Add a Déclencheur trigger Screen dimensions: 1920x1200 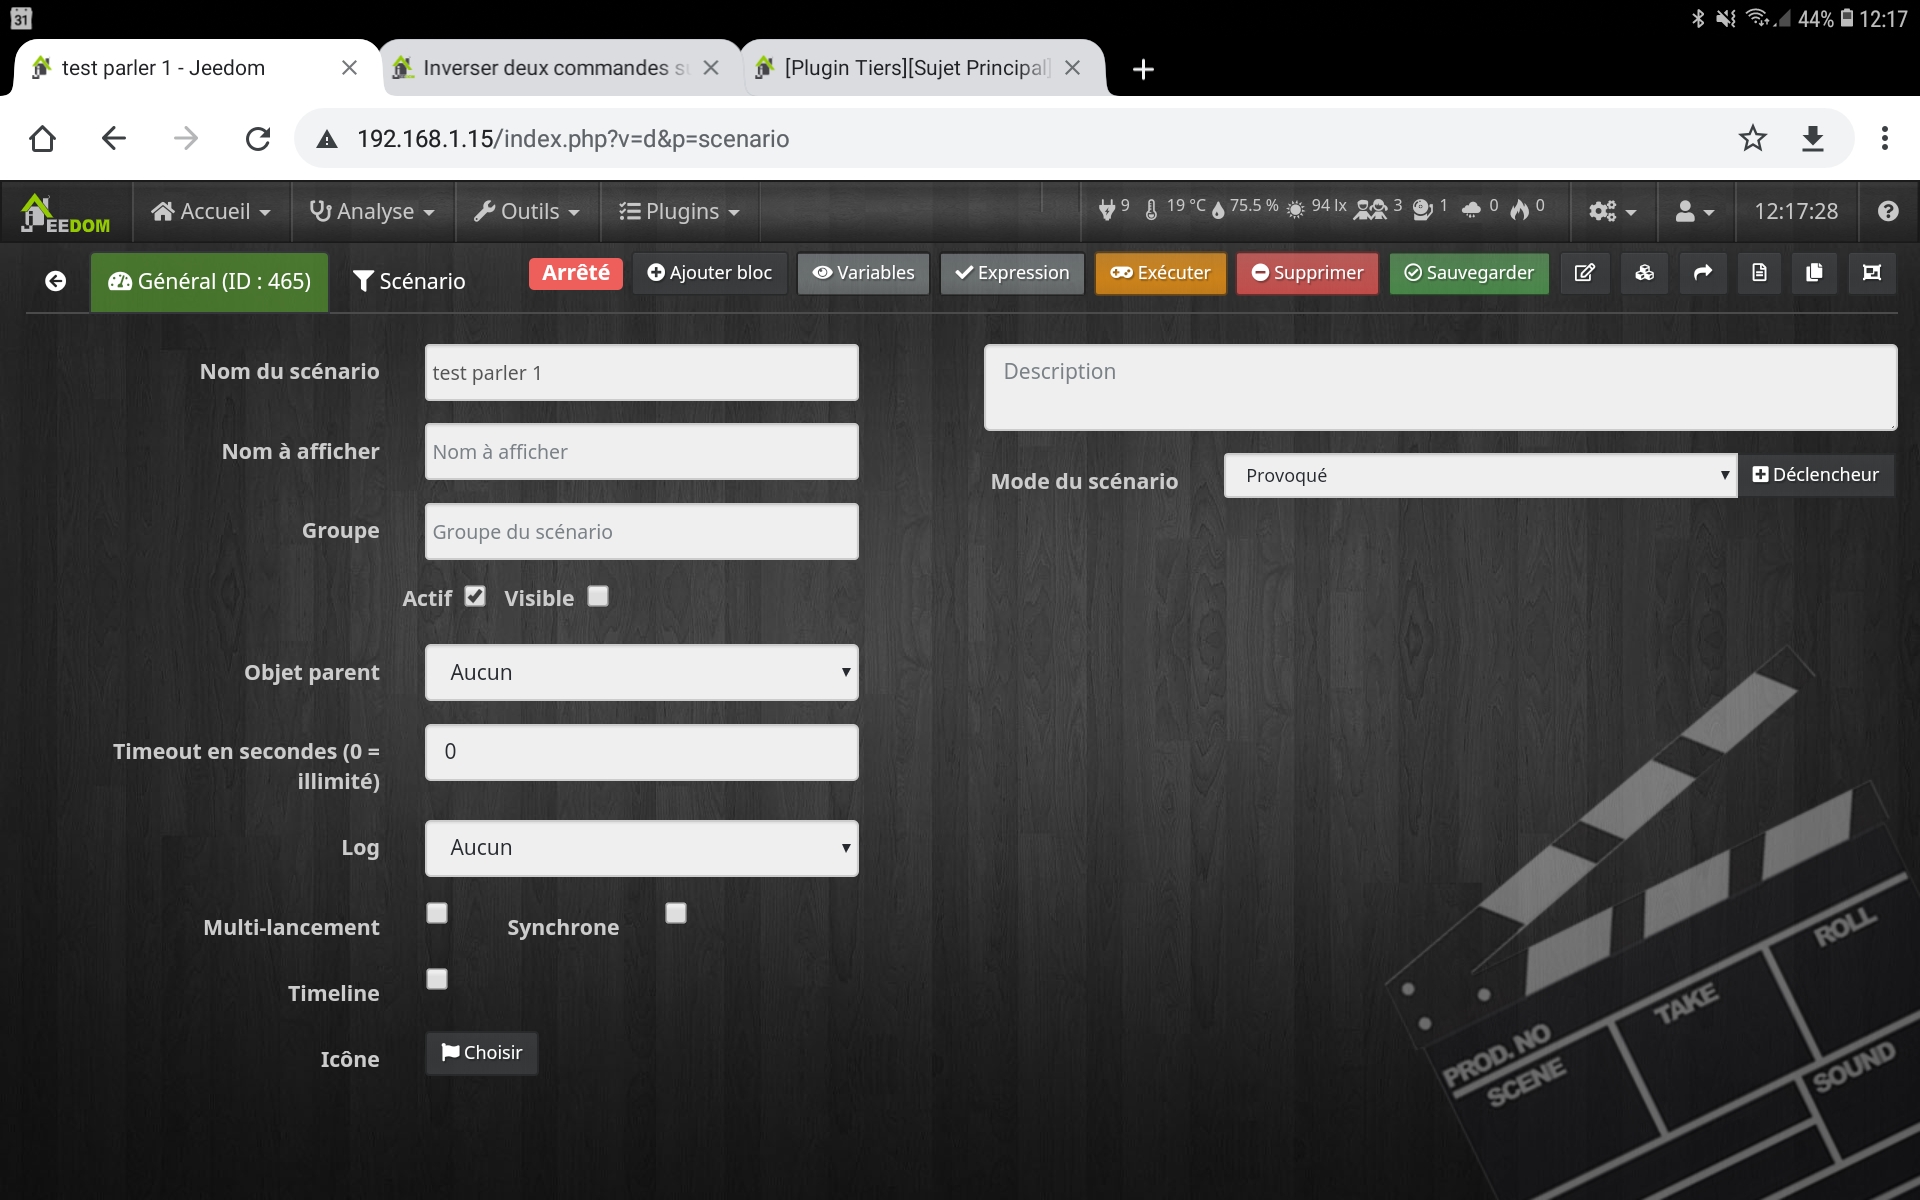pos(1816,475)
